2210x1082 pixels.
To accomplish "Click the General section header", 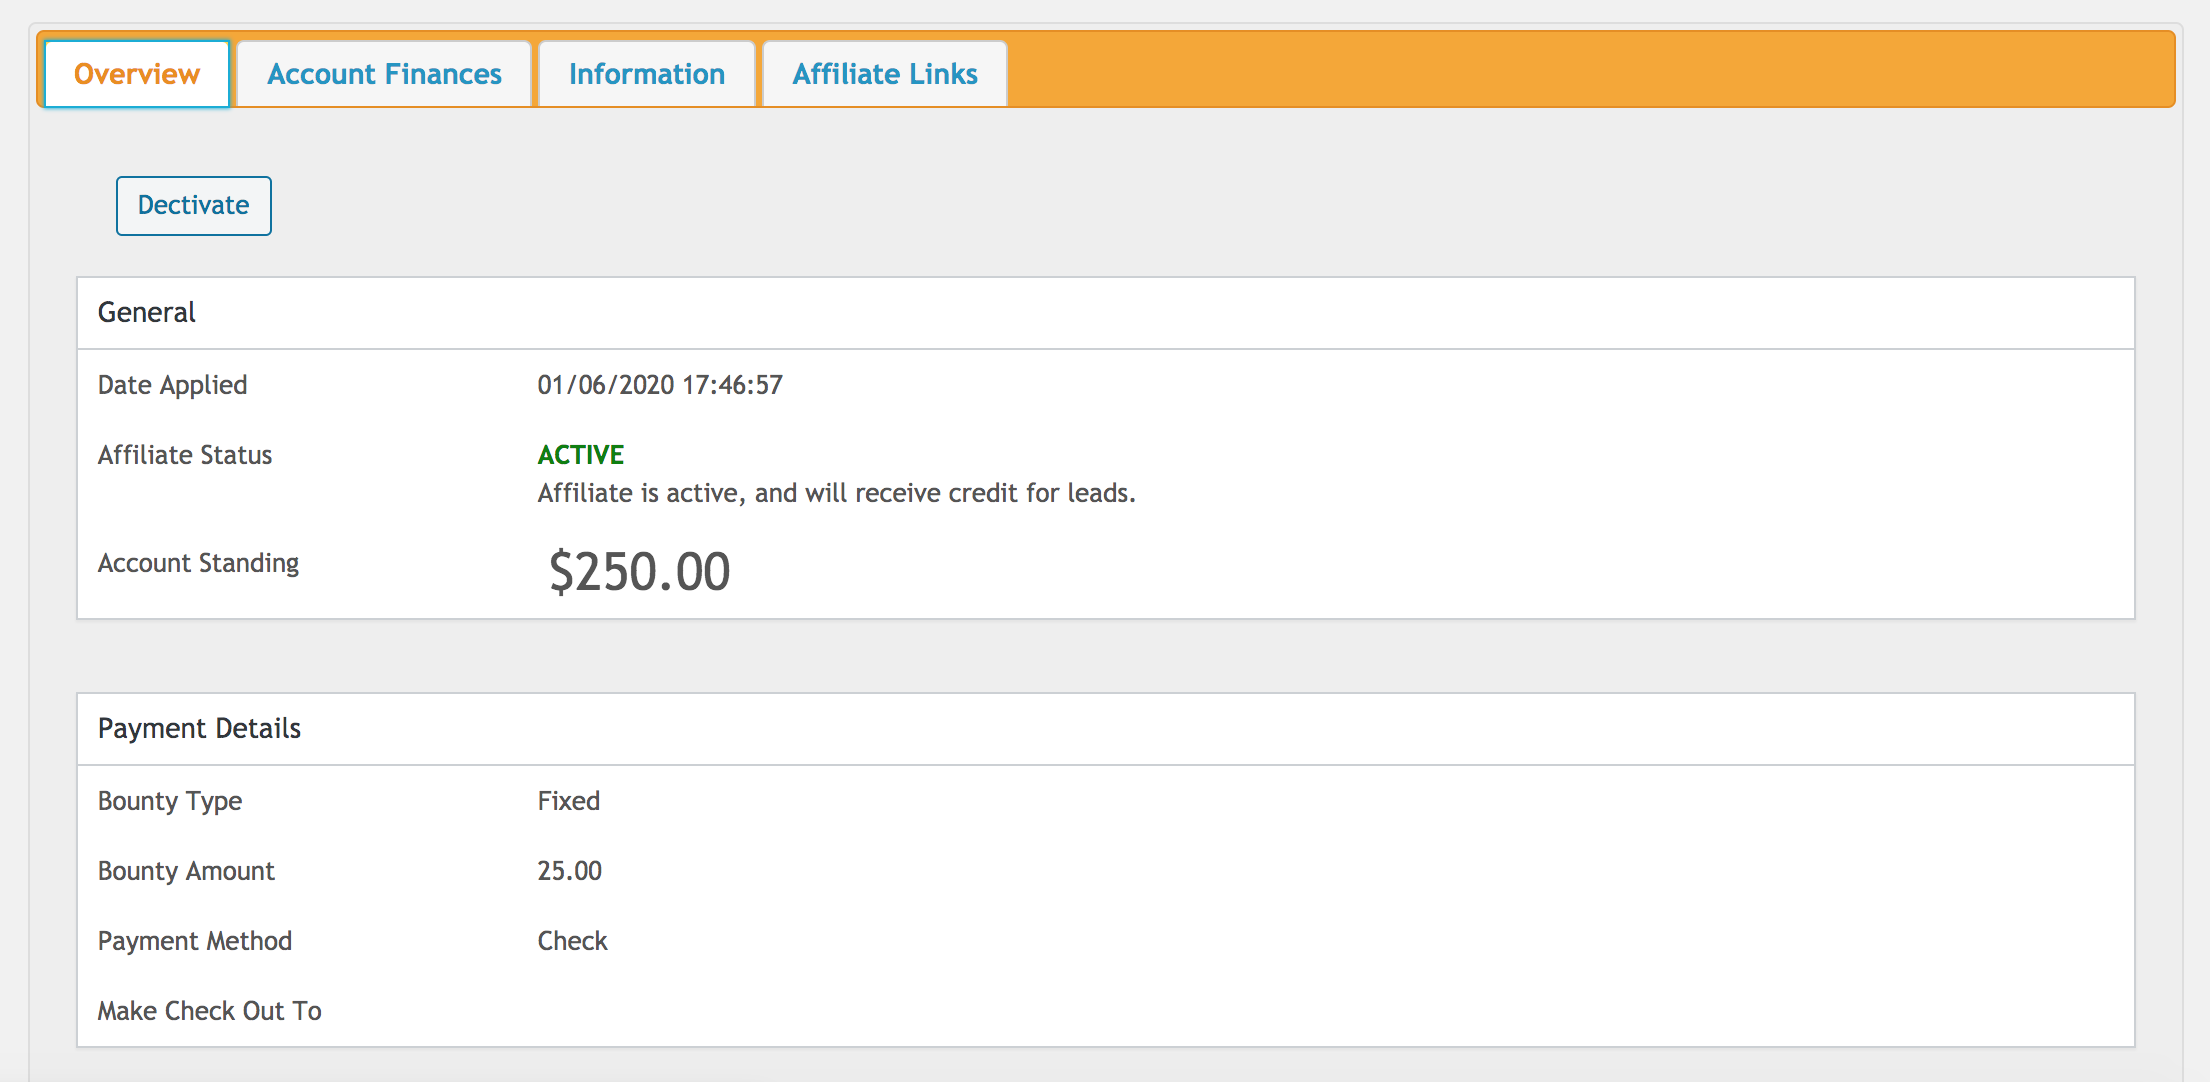I will (x=146, y=313).
